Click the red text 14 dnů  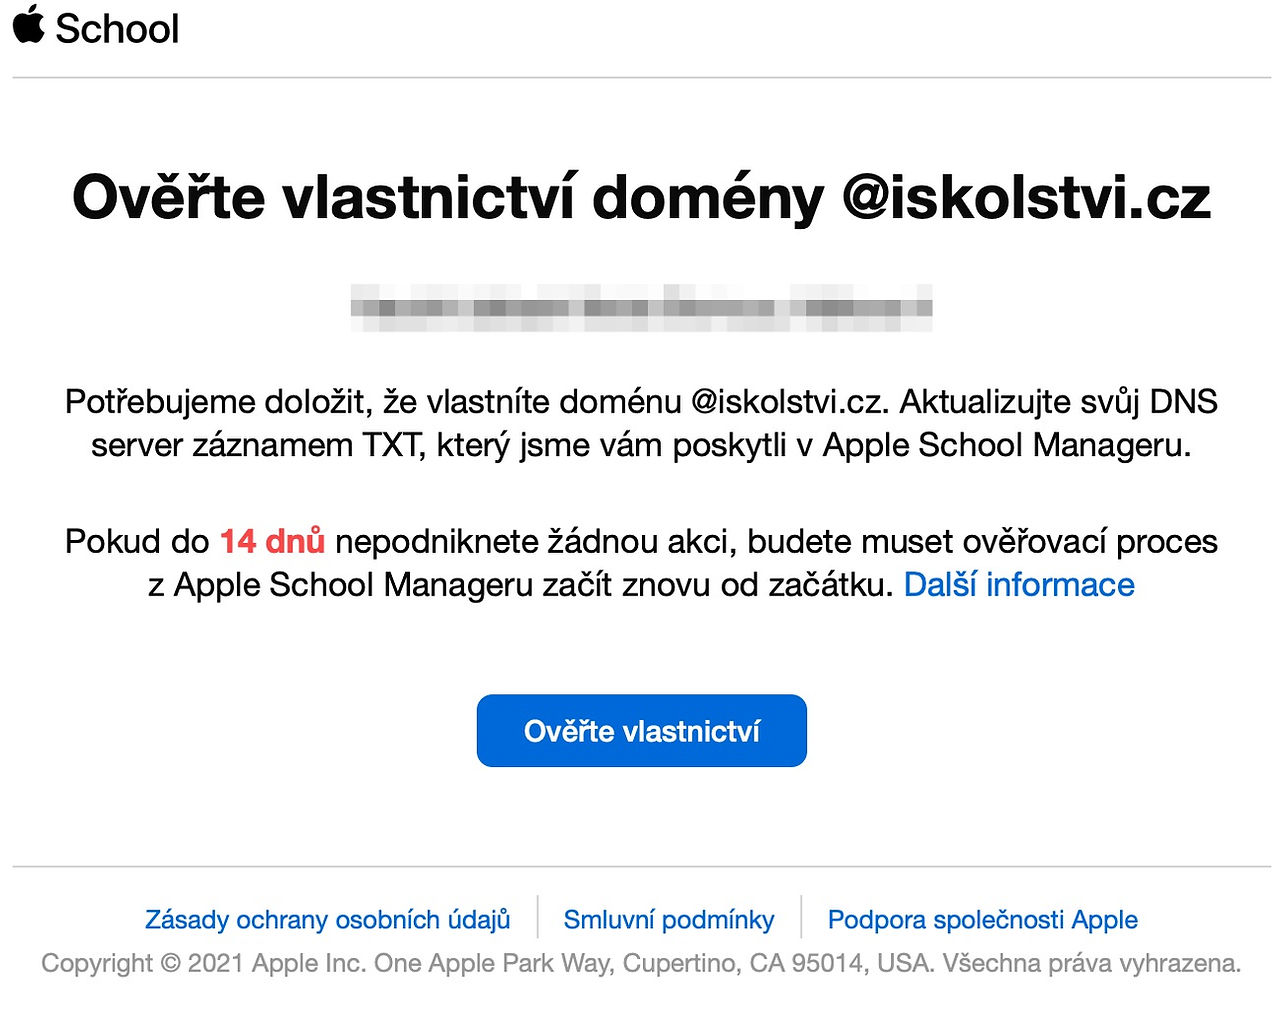272,541
